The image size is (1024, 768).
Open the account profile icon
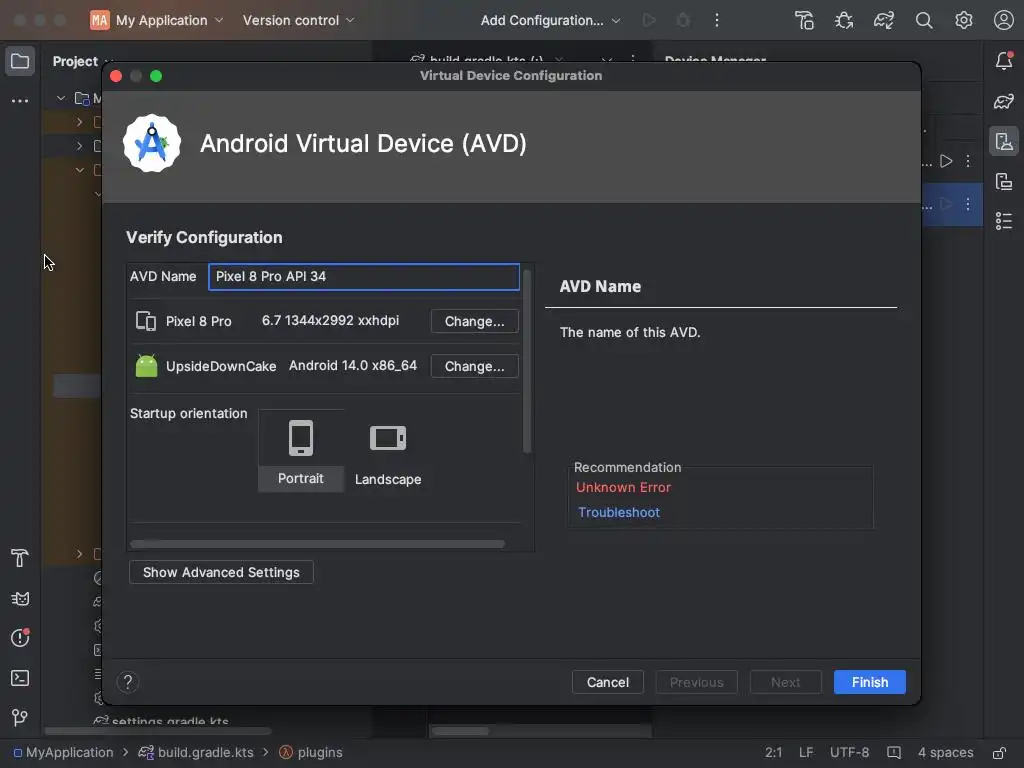[x=1003, y=20]
